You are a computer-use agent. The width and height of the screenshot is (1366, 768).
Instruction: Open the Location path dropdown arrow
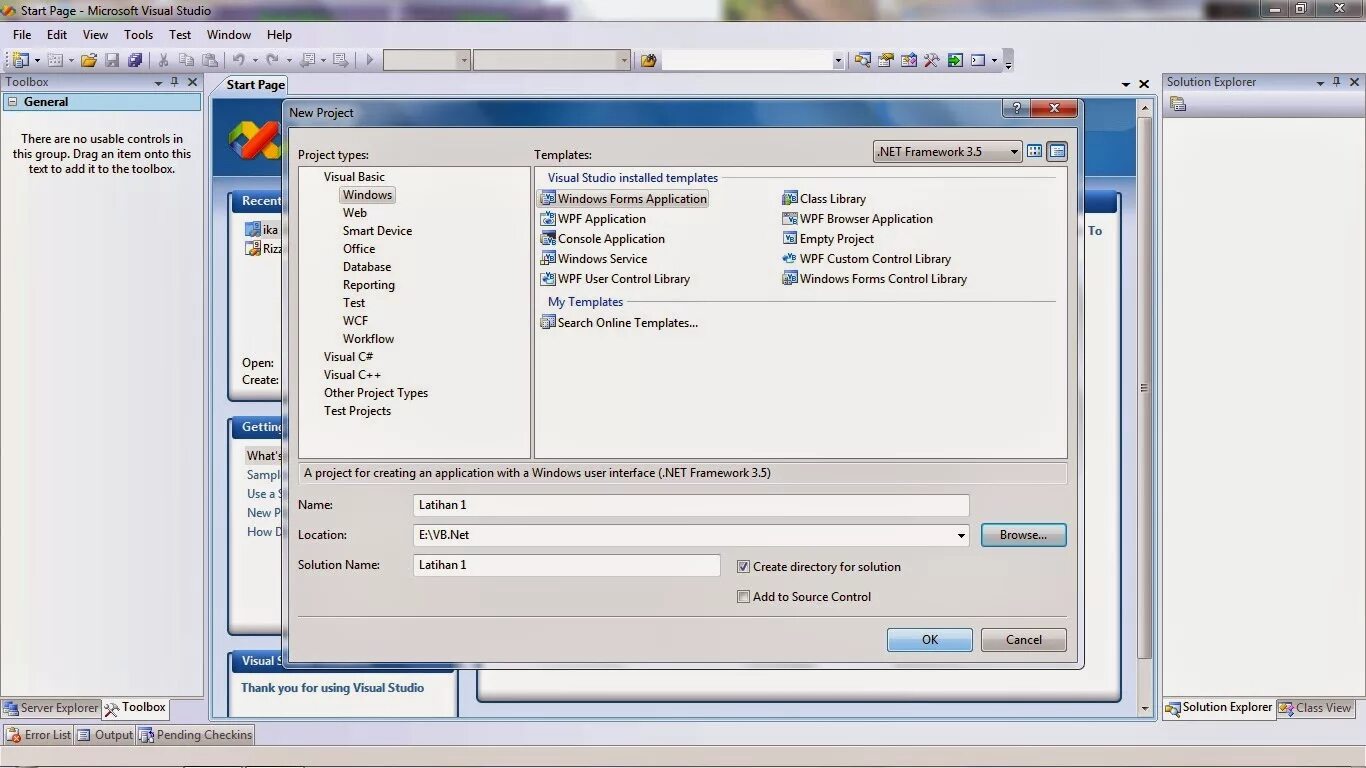click(x=961, y=536)
